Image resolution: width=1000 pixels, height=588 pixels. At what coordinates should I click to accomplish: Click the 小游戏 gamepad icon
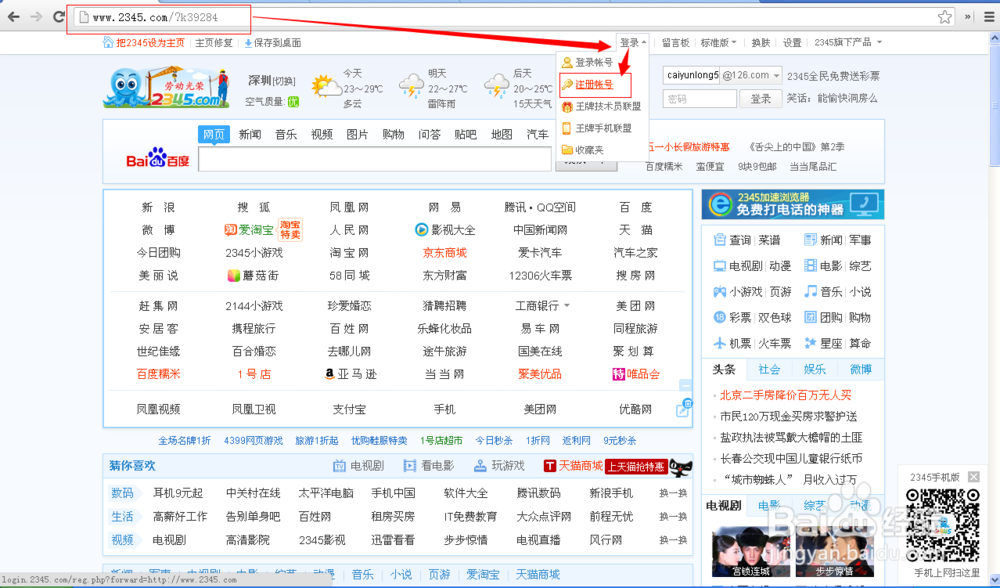(x=719, y=291)
